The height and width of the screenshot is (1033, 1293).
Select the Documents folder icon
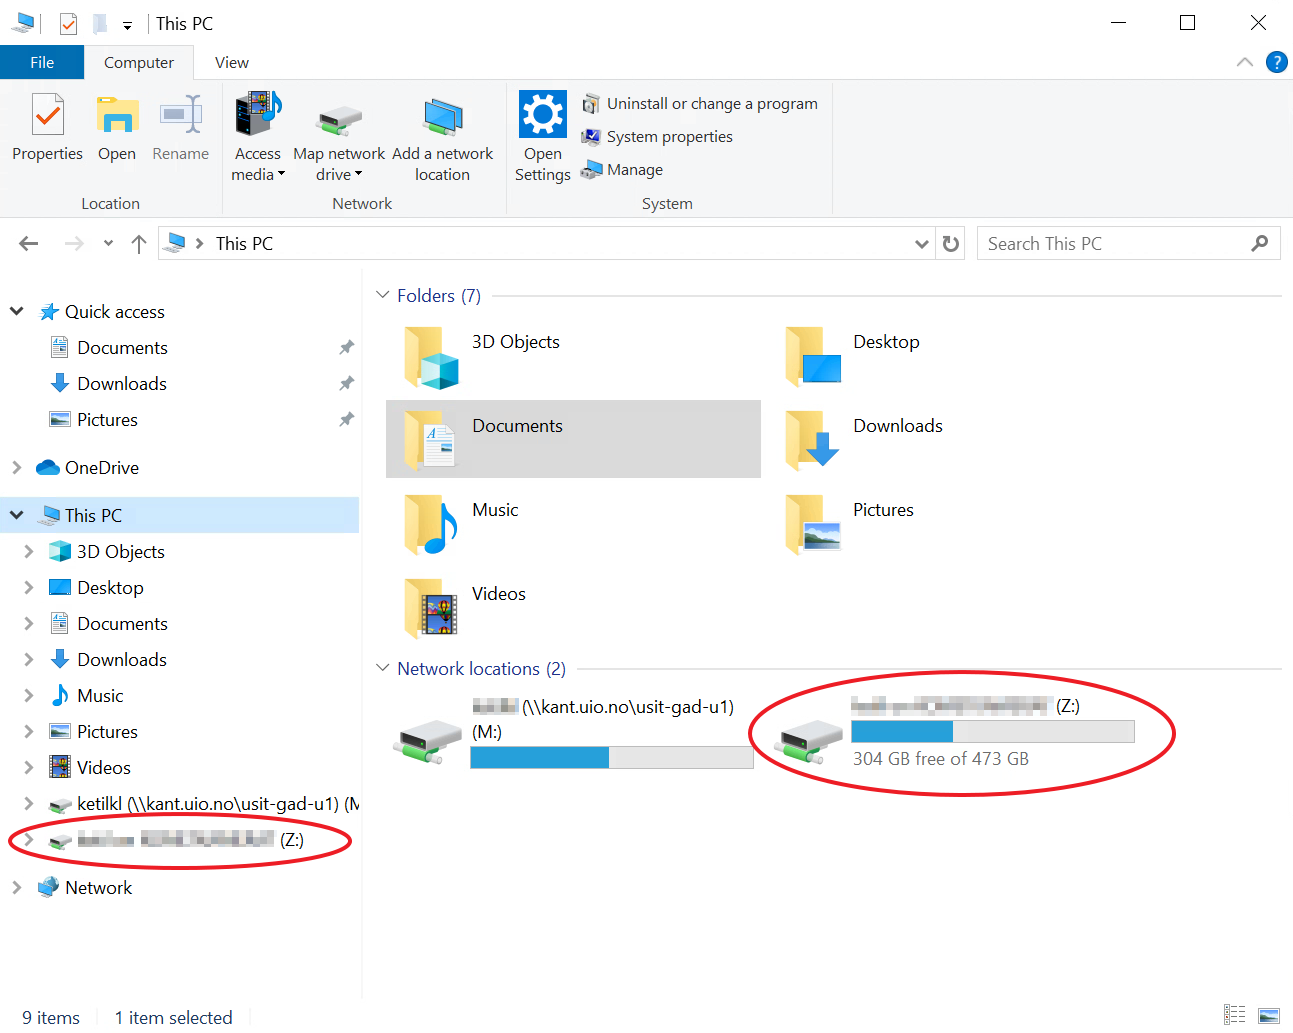pyautogui.click(x=431, y=441)
